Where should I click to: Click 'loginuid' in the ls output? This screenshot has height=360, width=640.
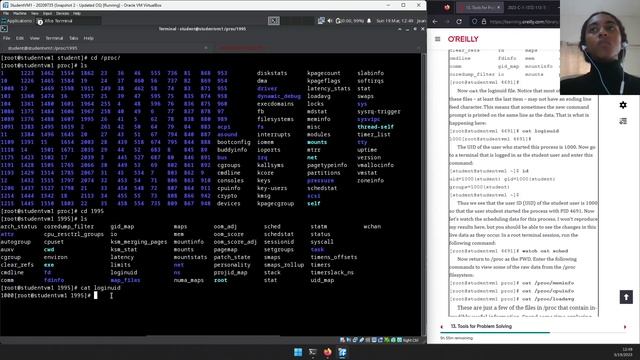(x=124, y=272)
